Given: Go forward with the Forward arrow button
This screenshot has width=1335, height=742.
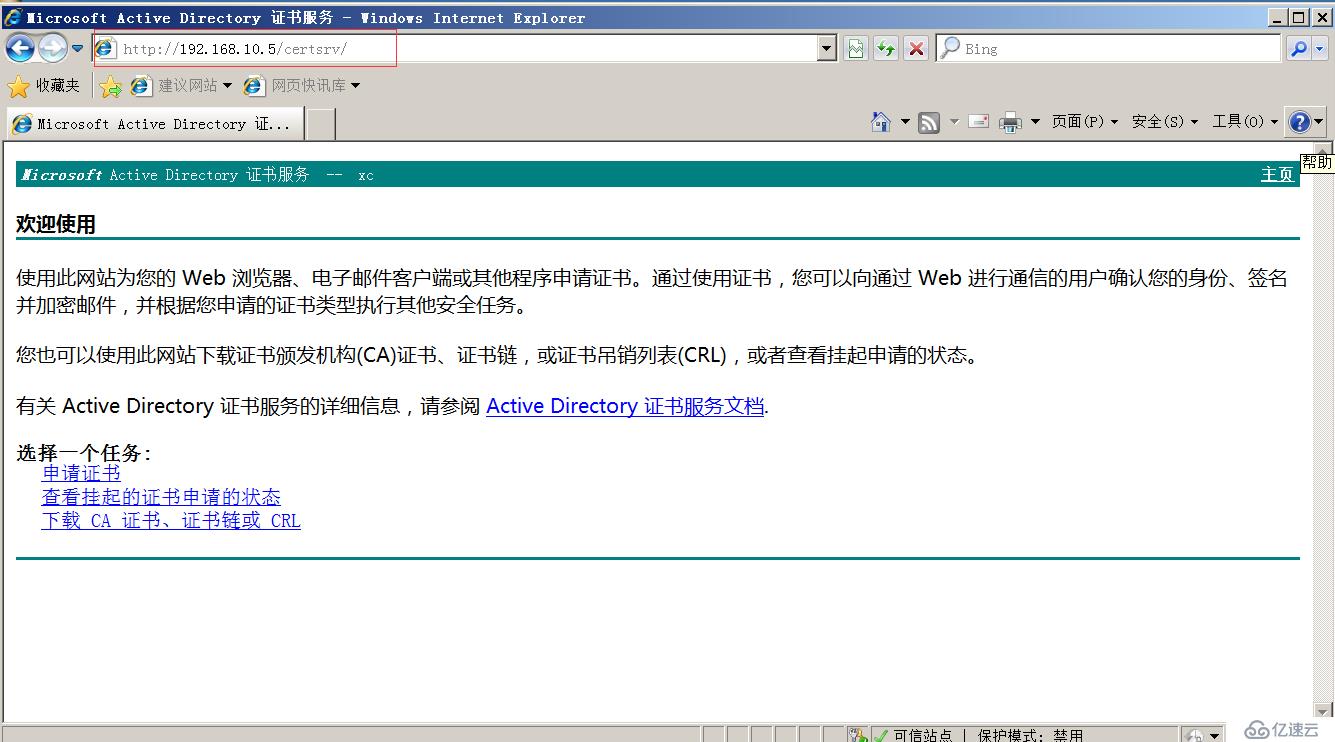Looking at the screenshot, I should (x=52, y=48).
